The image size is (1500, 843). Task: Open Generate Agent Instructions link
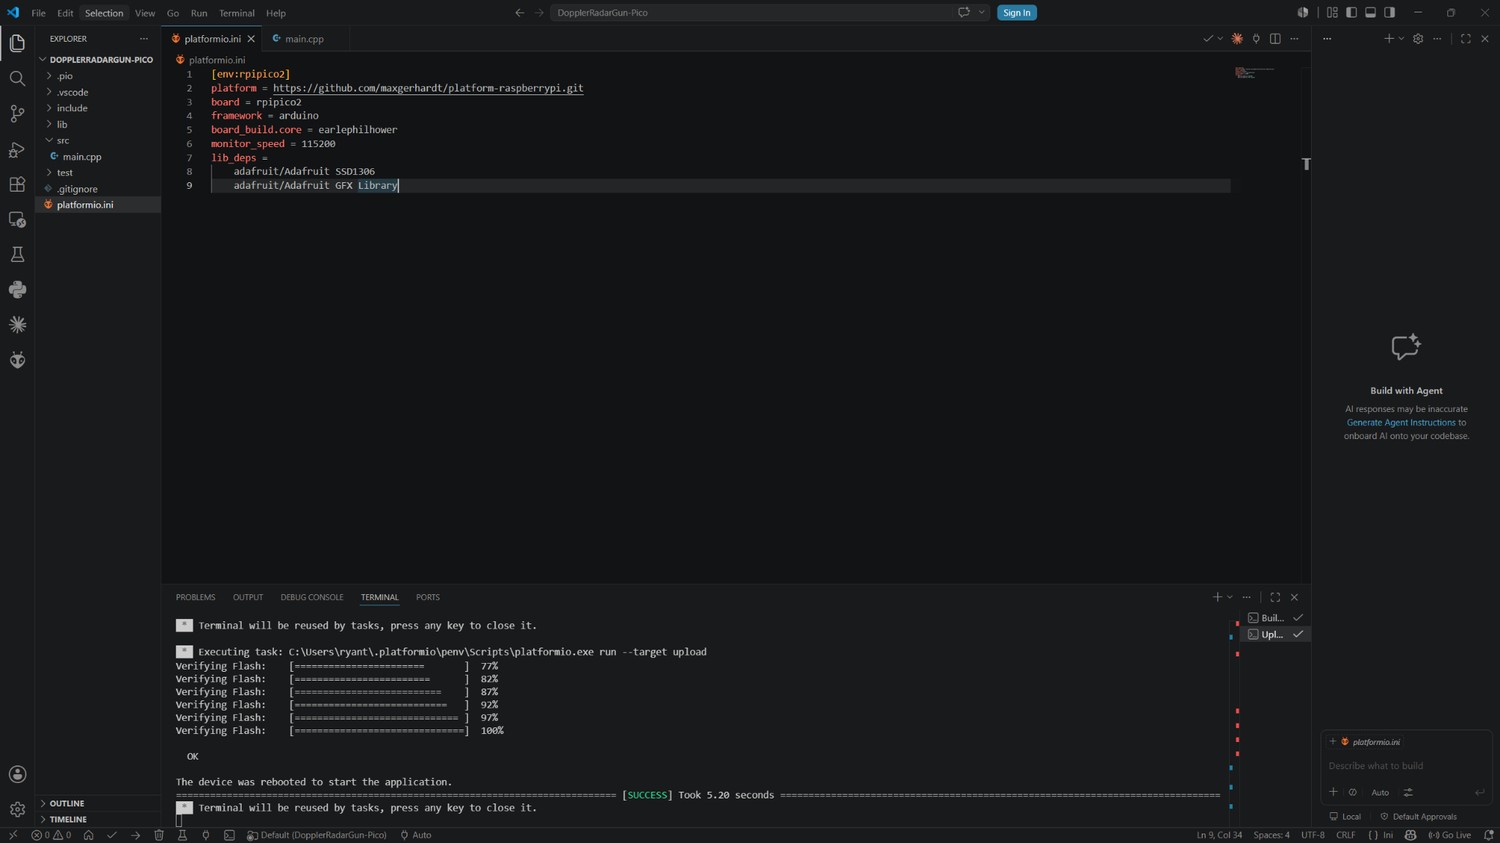pyautogui.click(x=1401, y=423)
